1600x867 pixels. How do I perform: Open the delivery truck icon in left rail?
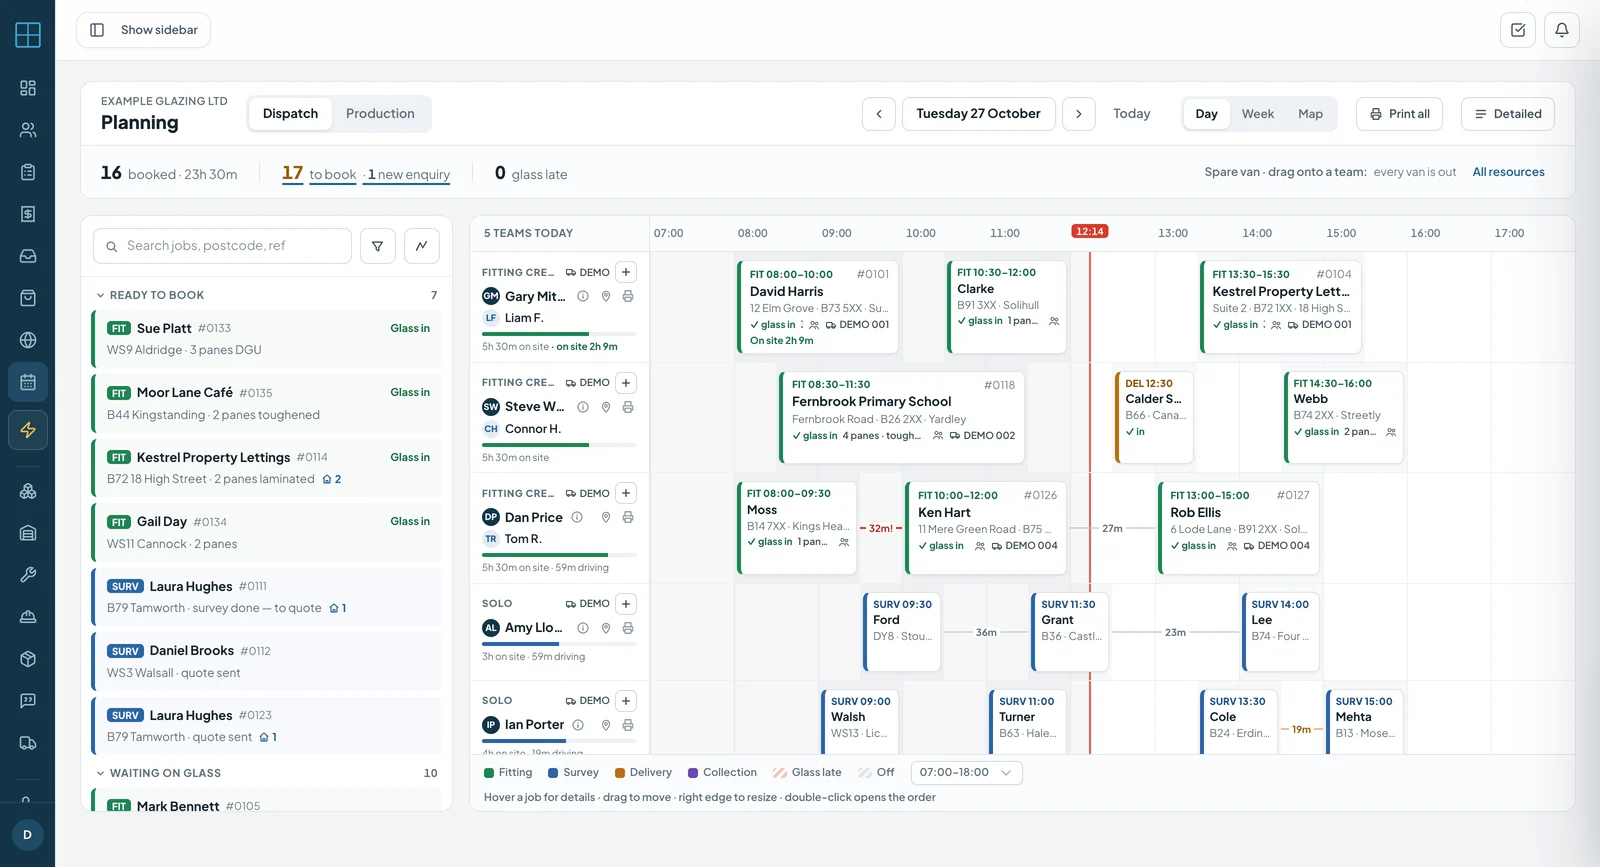point(28,743)
